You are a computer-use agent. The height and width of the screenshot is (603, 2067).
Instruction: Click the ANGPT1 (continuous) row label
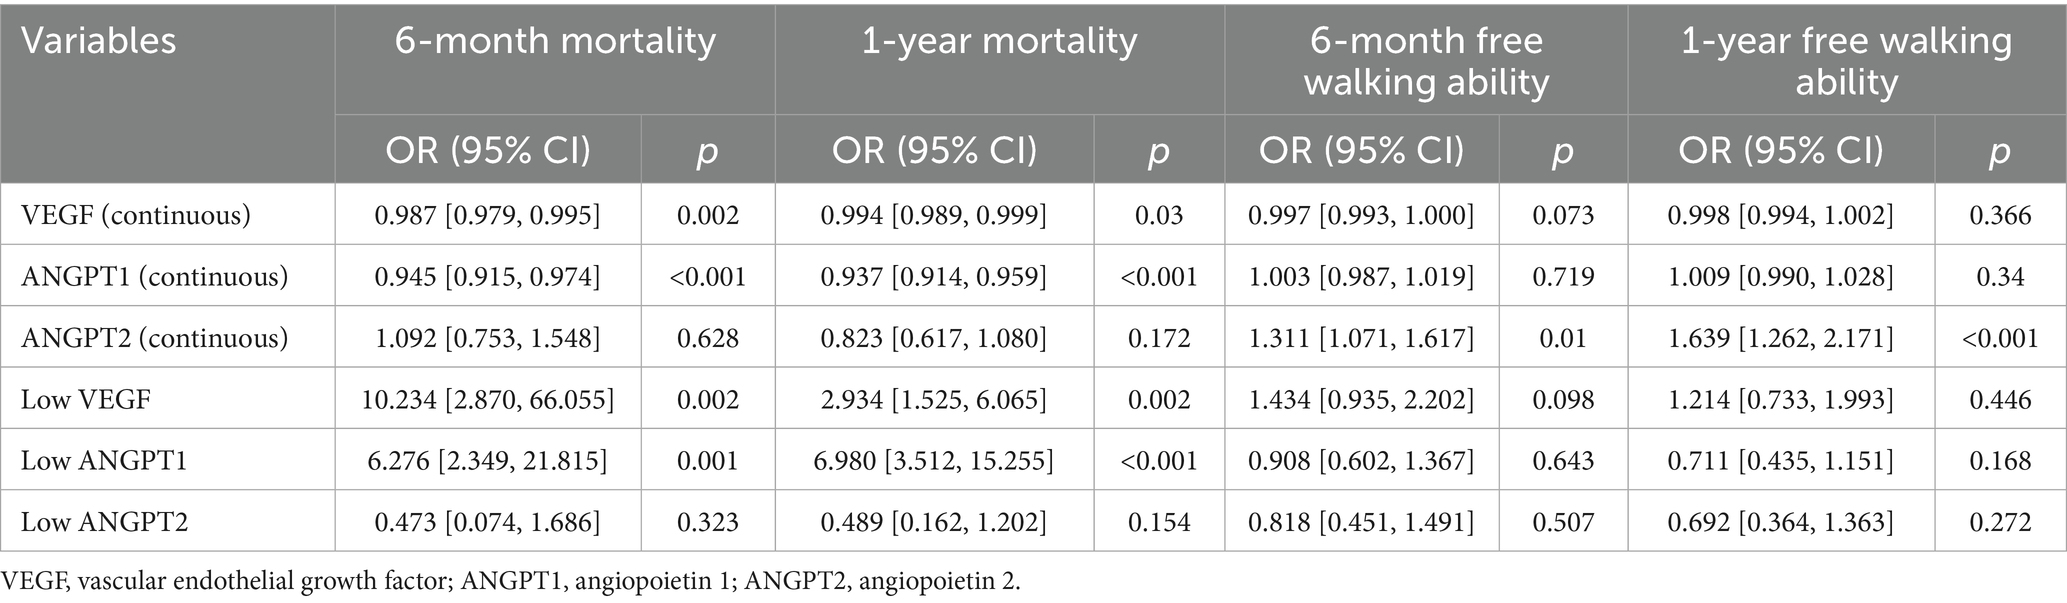pos(155,276)
